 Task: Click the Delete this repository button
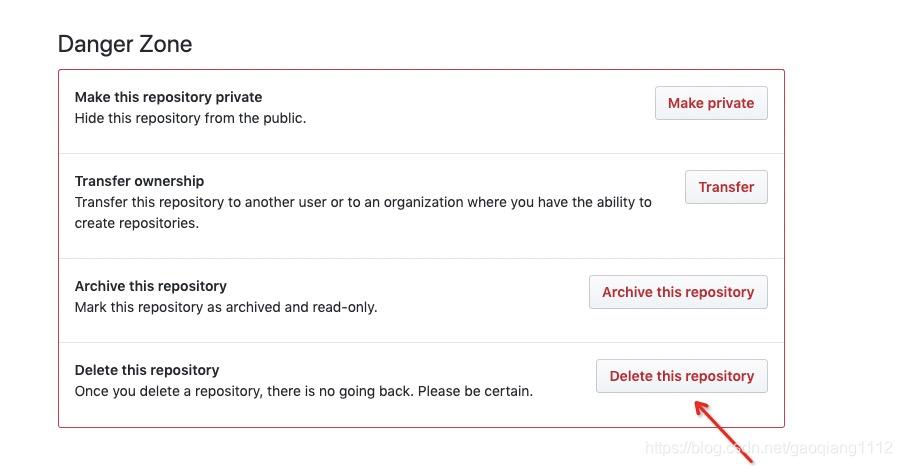pyautogui.click(x=682, y=376)
